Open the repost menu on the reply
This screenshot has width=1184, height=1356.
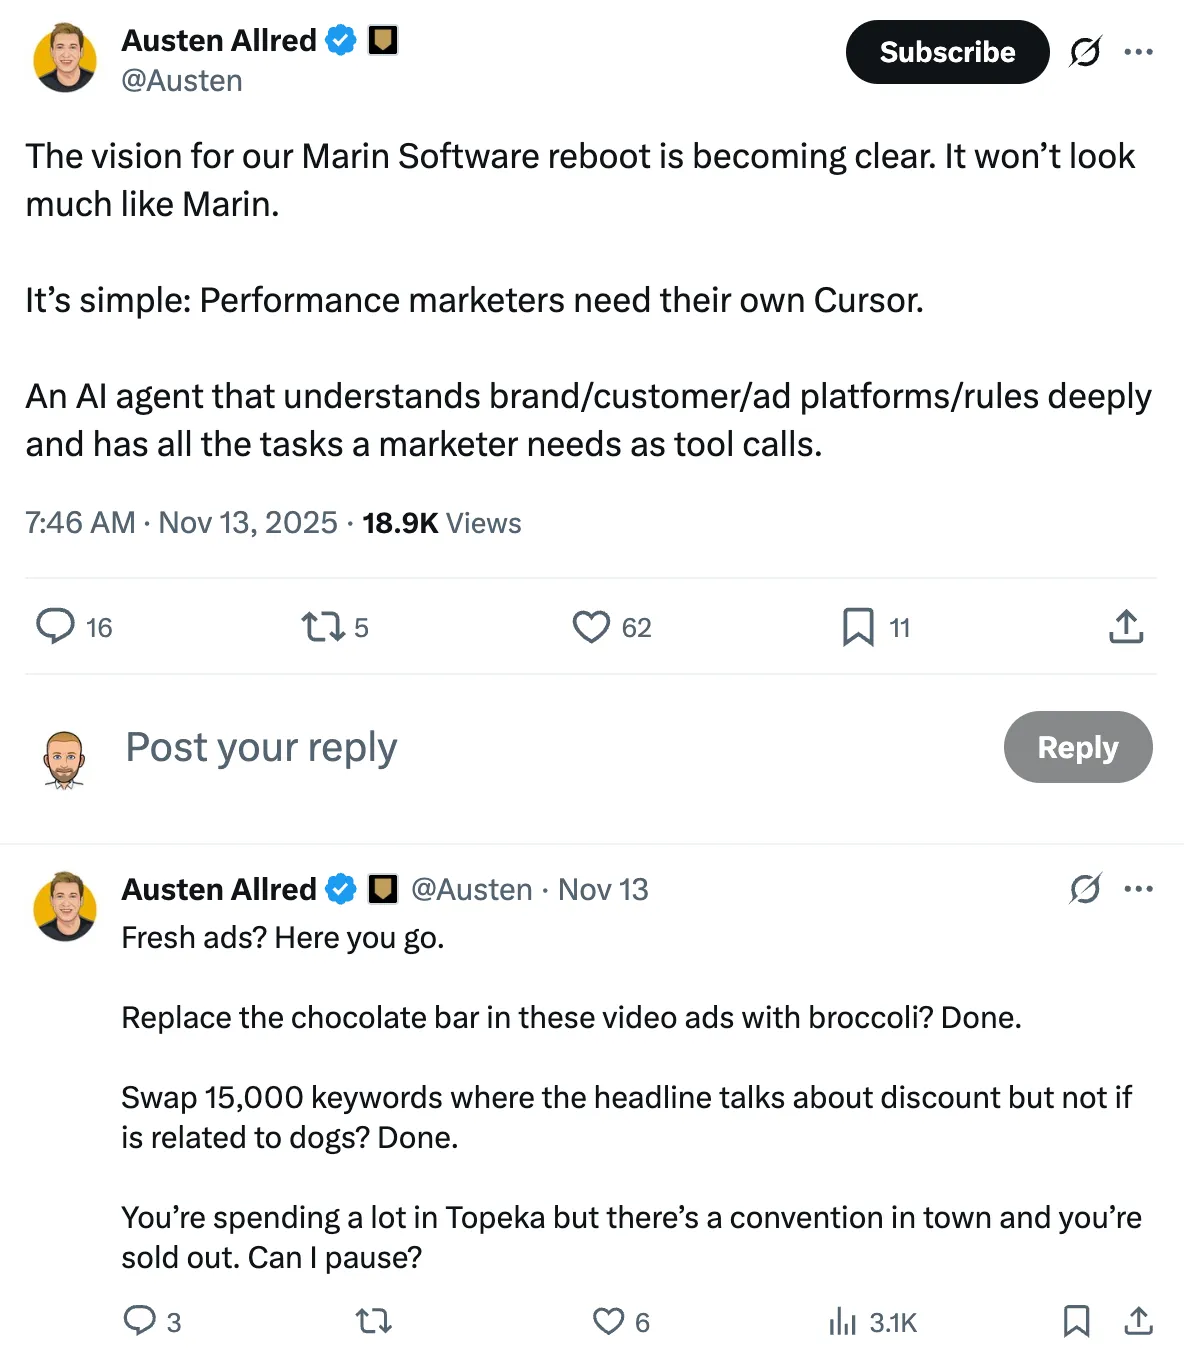pyautogui.click(x=371, y=1321)
